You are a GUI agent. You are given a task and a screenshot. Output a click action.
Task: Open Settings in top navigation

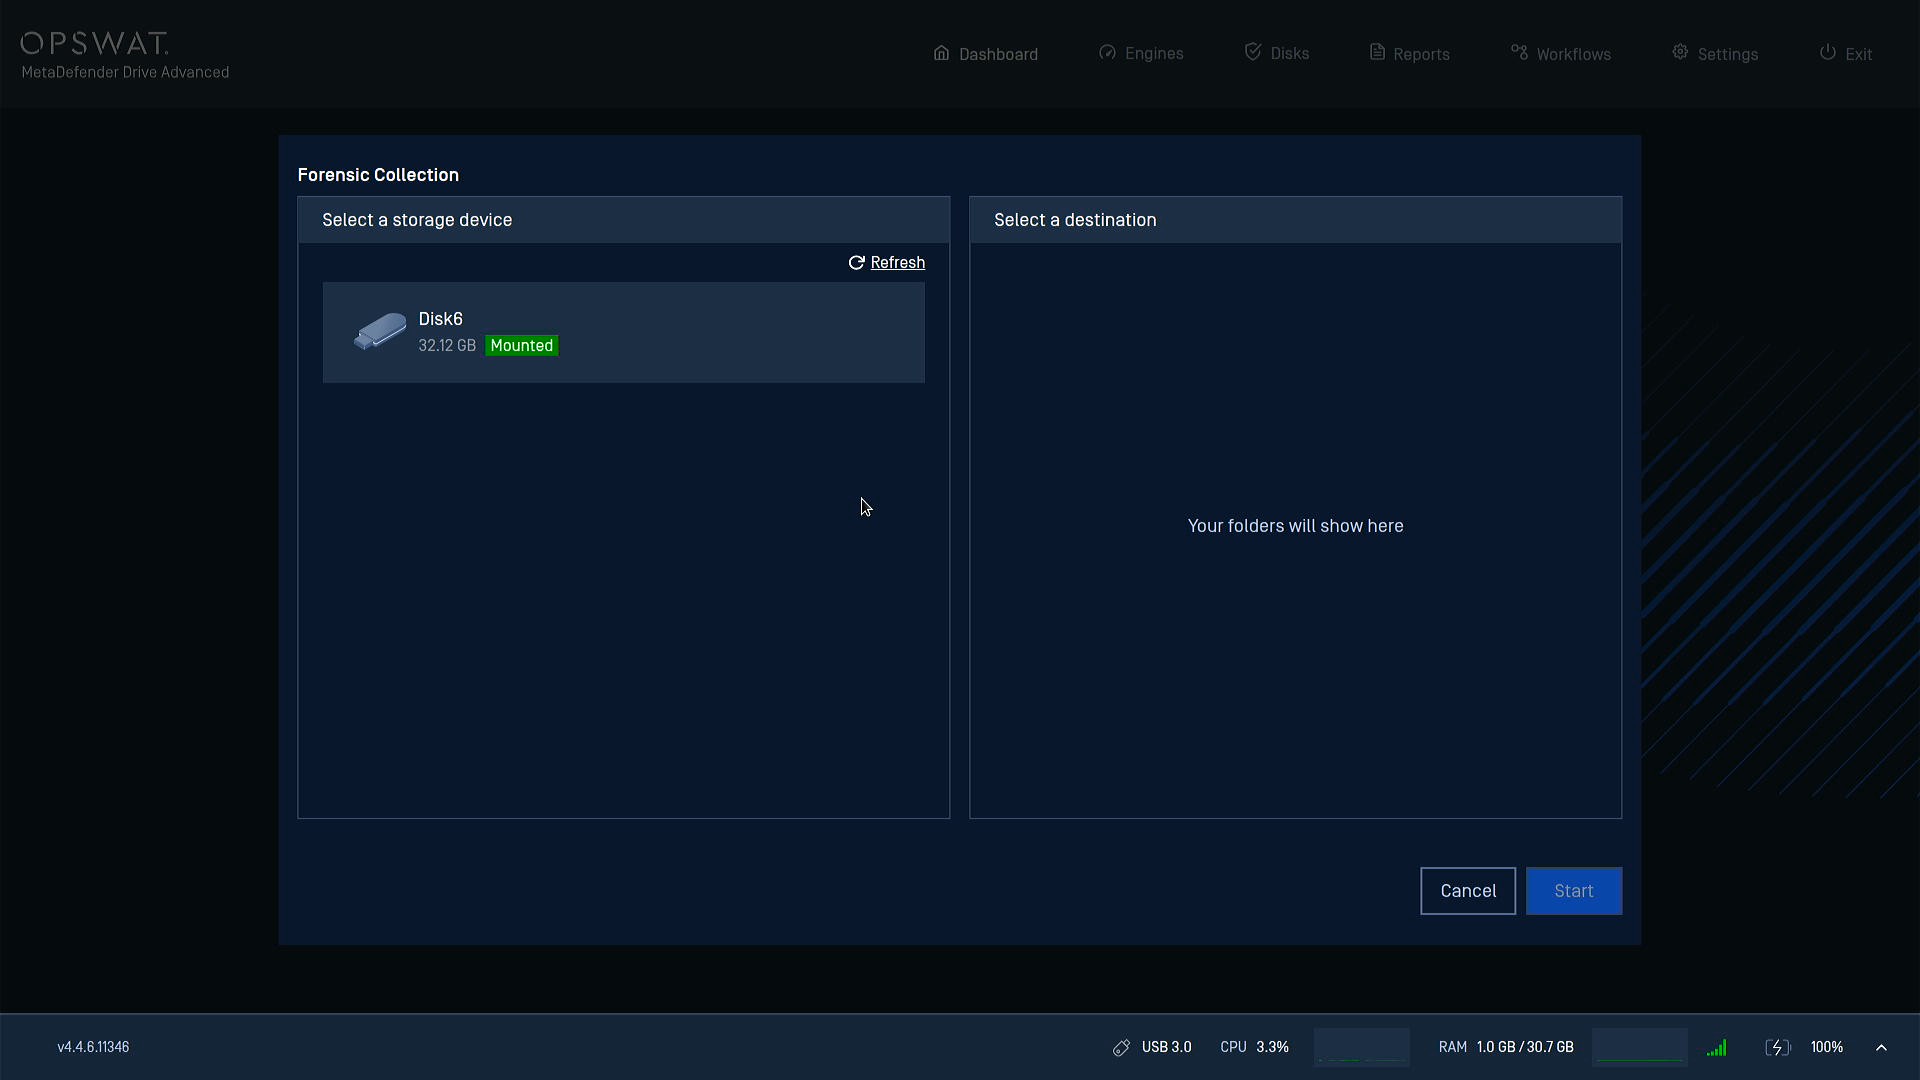[1715, 54]
